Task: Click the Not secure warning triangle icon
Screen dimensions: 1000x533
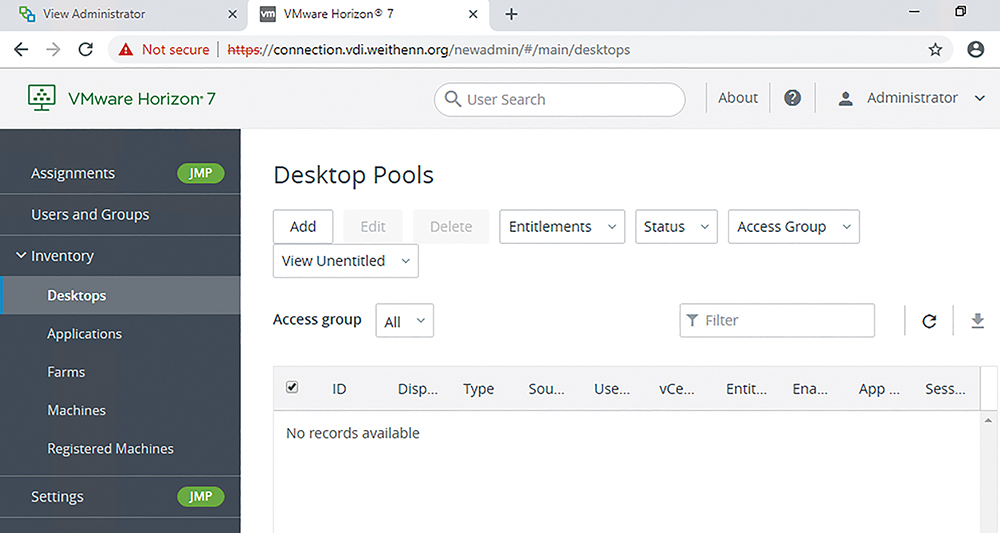Action: 126,50
